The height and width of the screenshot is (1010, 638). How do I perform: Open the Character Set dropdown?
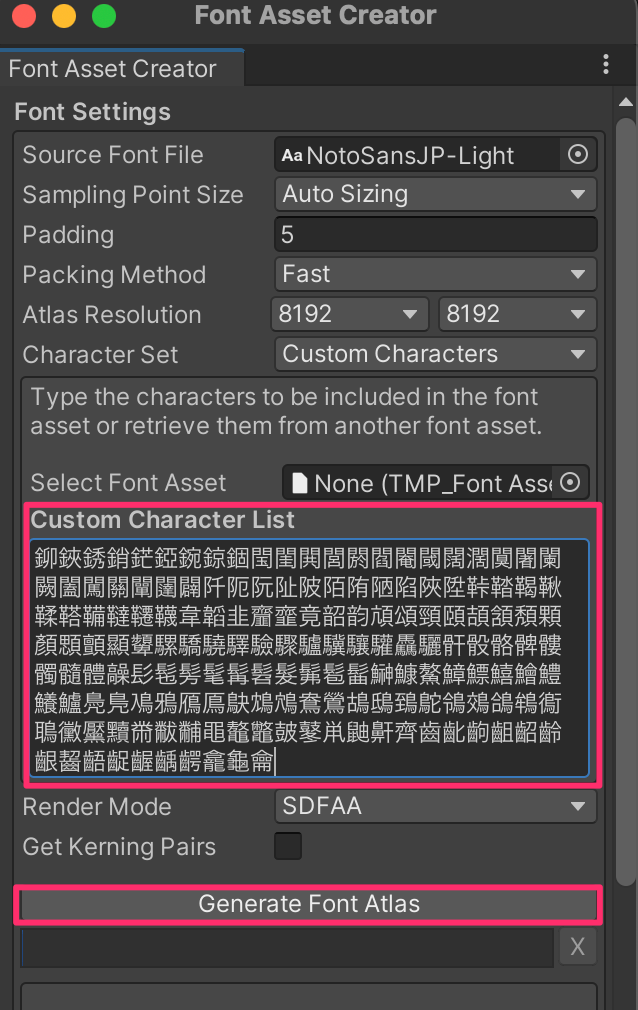coord(435,354)
